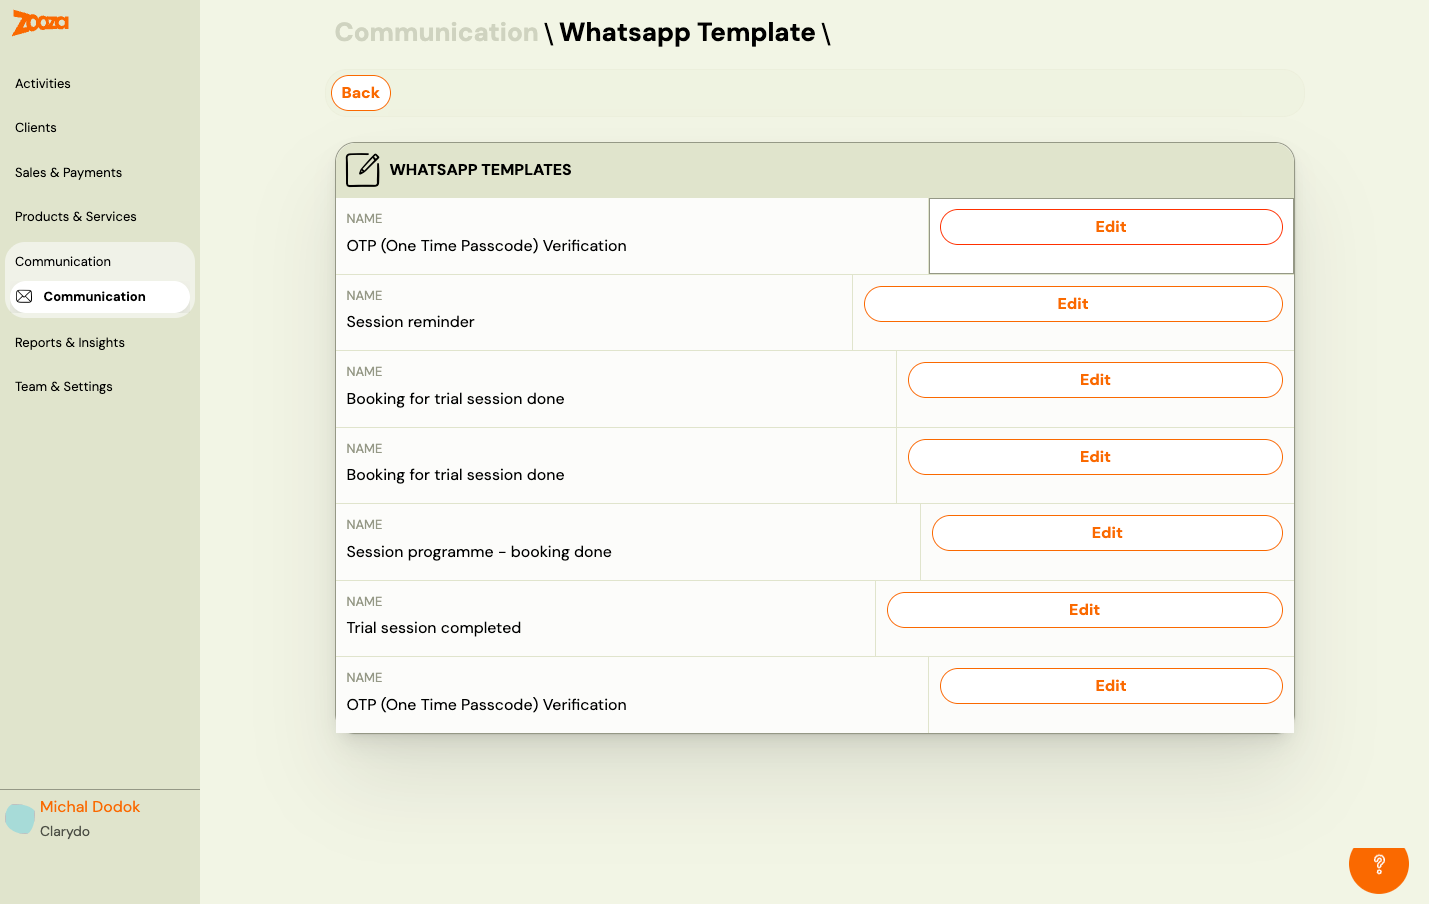
Task: Click the Communication breadcrumb link
Action: pyautogui.click(x=435, y=32)
